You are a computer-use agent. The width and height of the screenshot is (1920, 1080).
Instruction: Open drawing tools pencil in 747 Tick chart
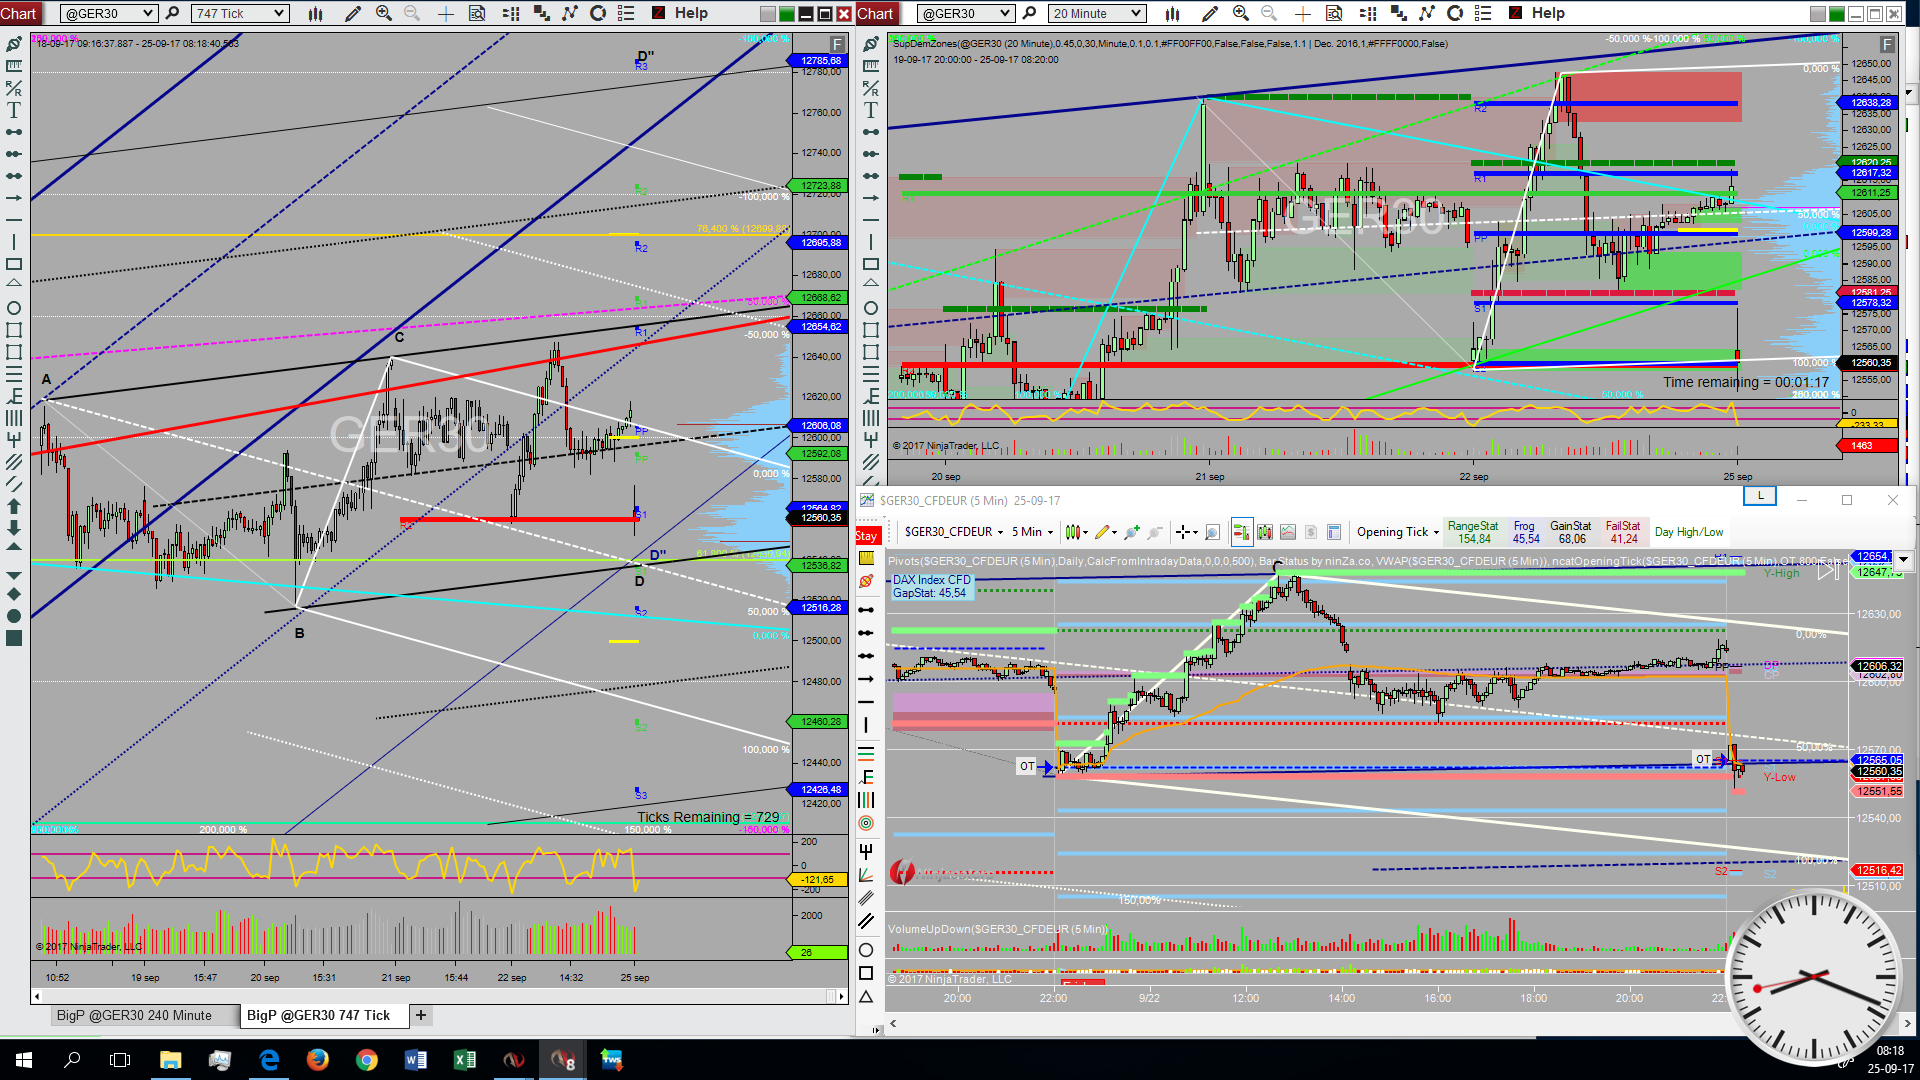pyautogui.click(x=352, y=13)
